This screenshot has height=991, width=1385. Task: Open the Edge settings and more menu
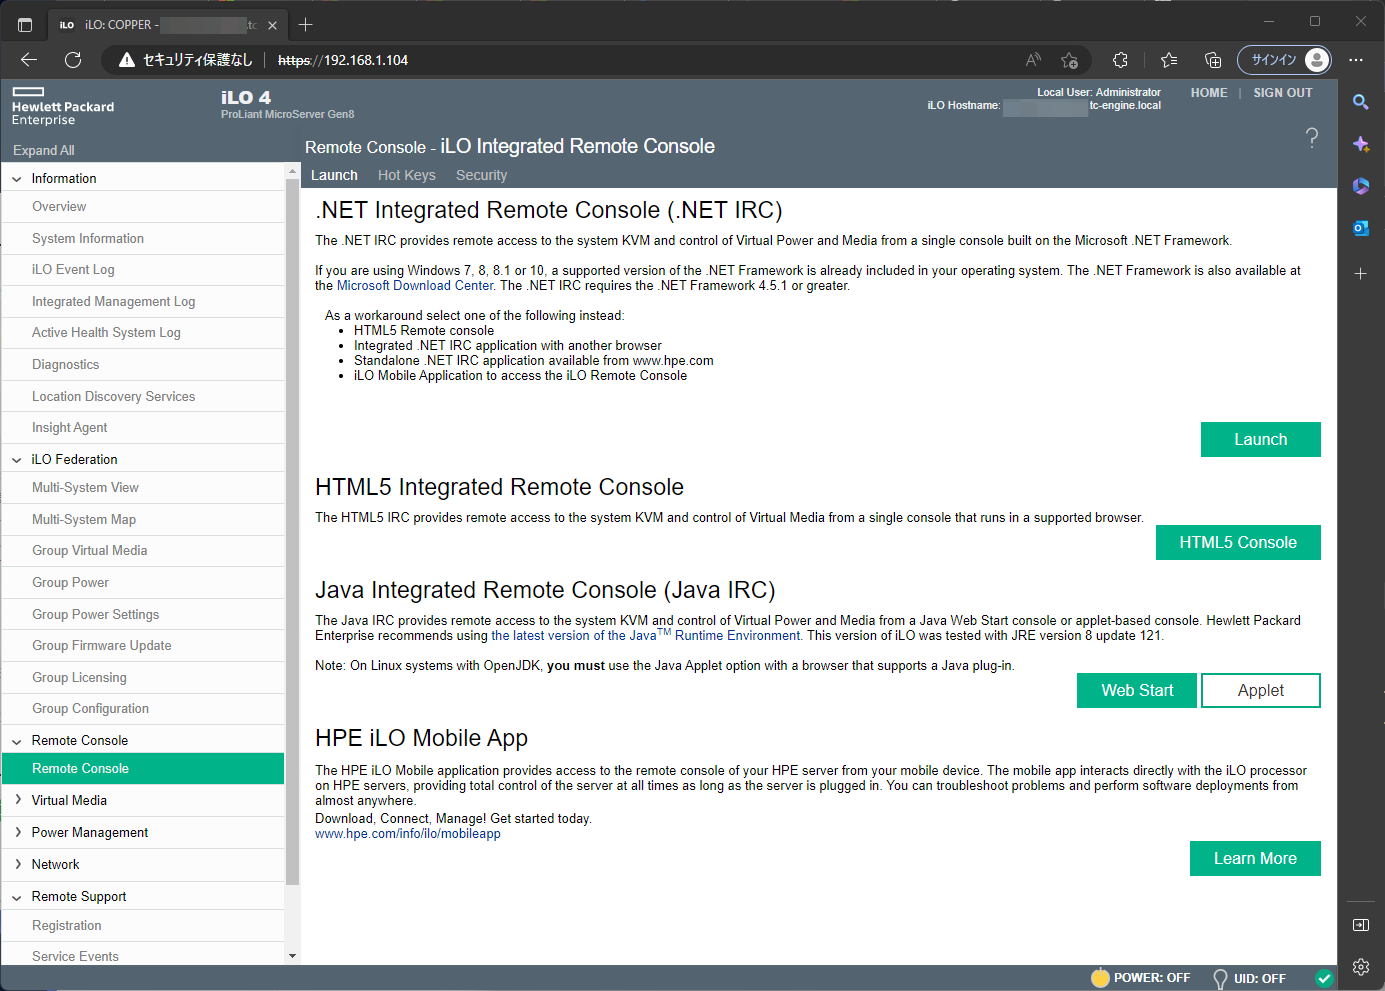(1356, 60)
